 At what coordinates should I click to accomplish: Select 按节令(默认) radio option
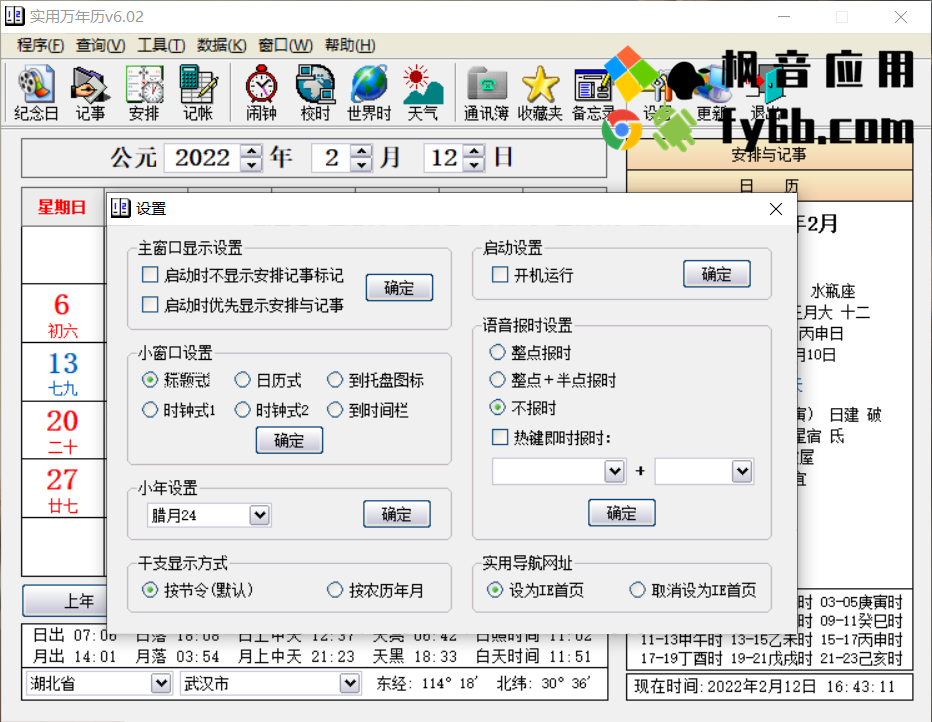click(150, 590)
